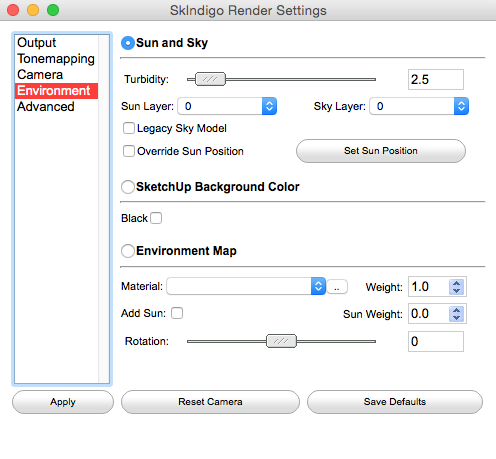Enable the Legacy Sky Model checkbox
This screenshot has width=496, height=459.
(x=129, y=128)
